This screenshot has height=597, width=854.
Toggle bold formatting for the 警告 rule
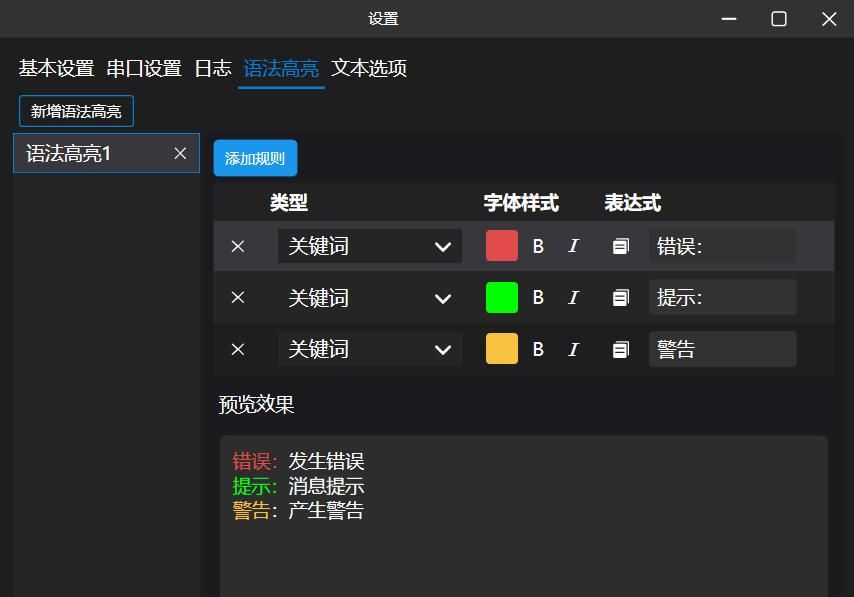pos(538,349)
